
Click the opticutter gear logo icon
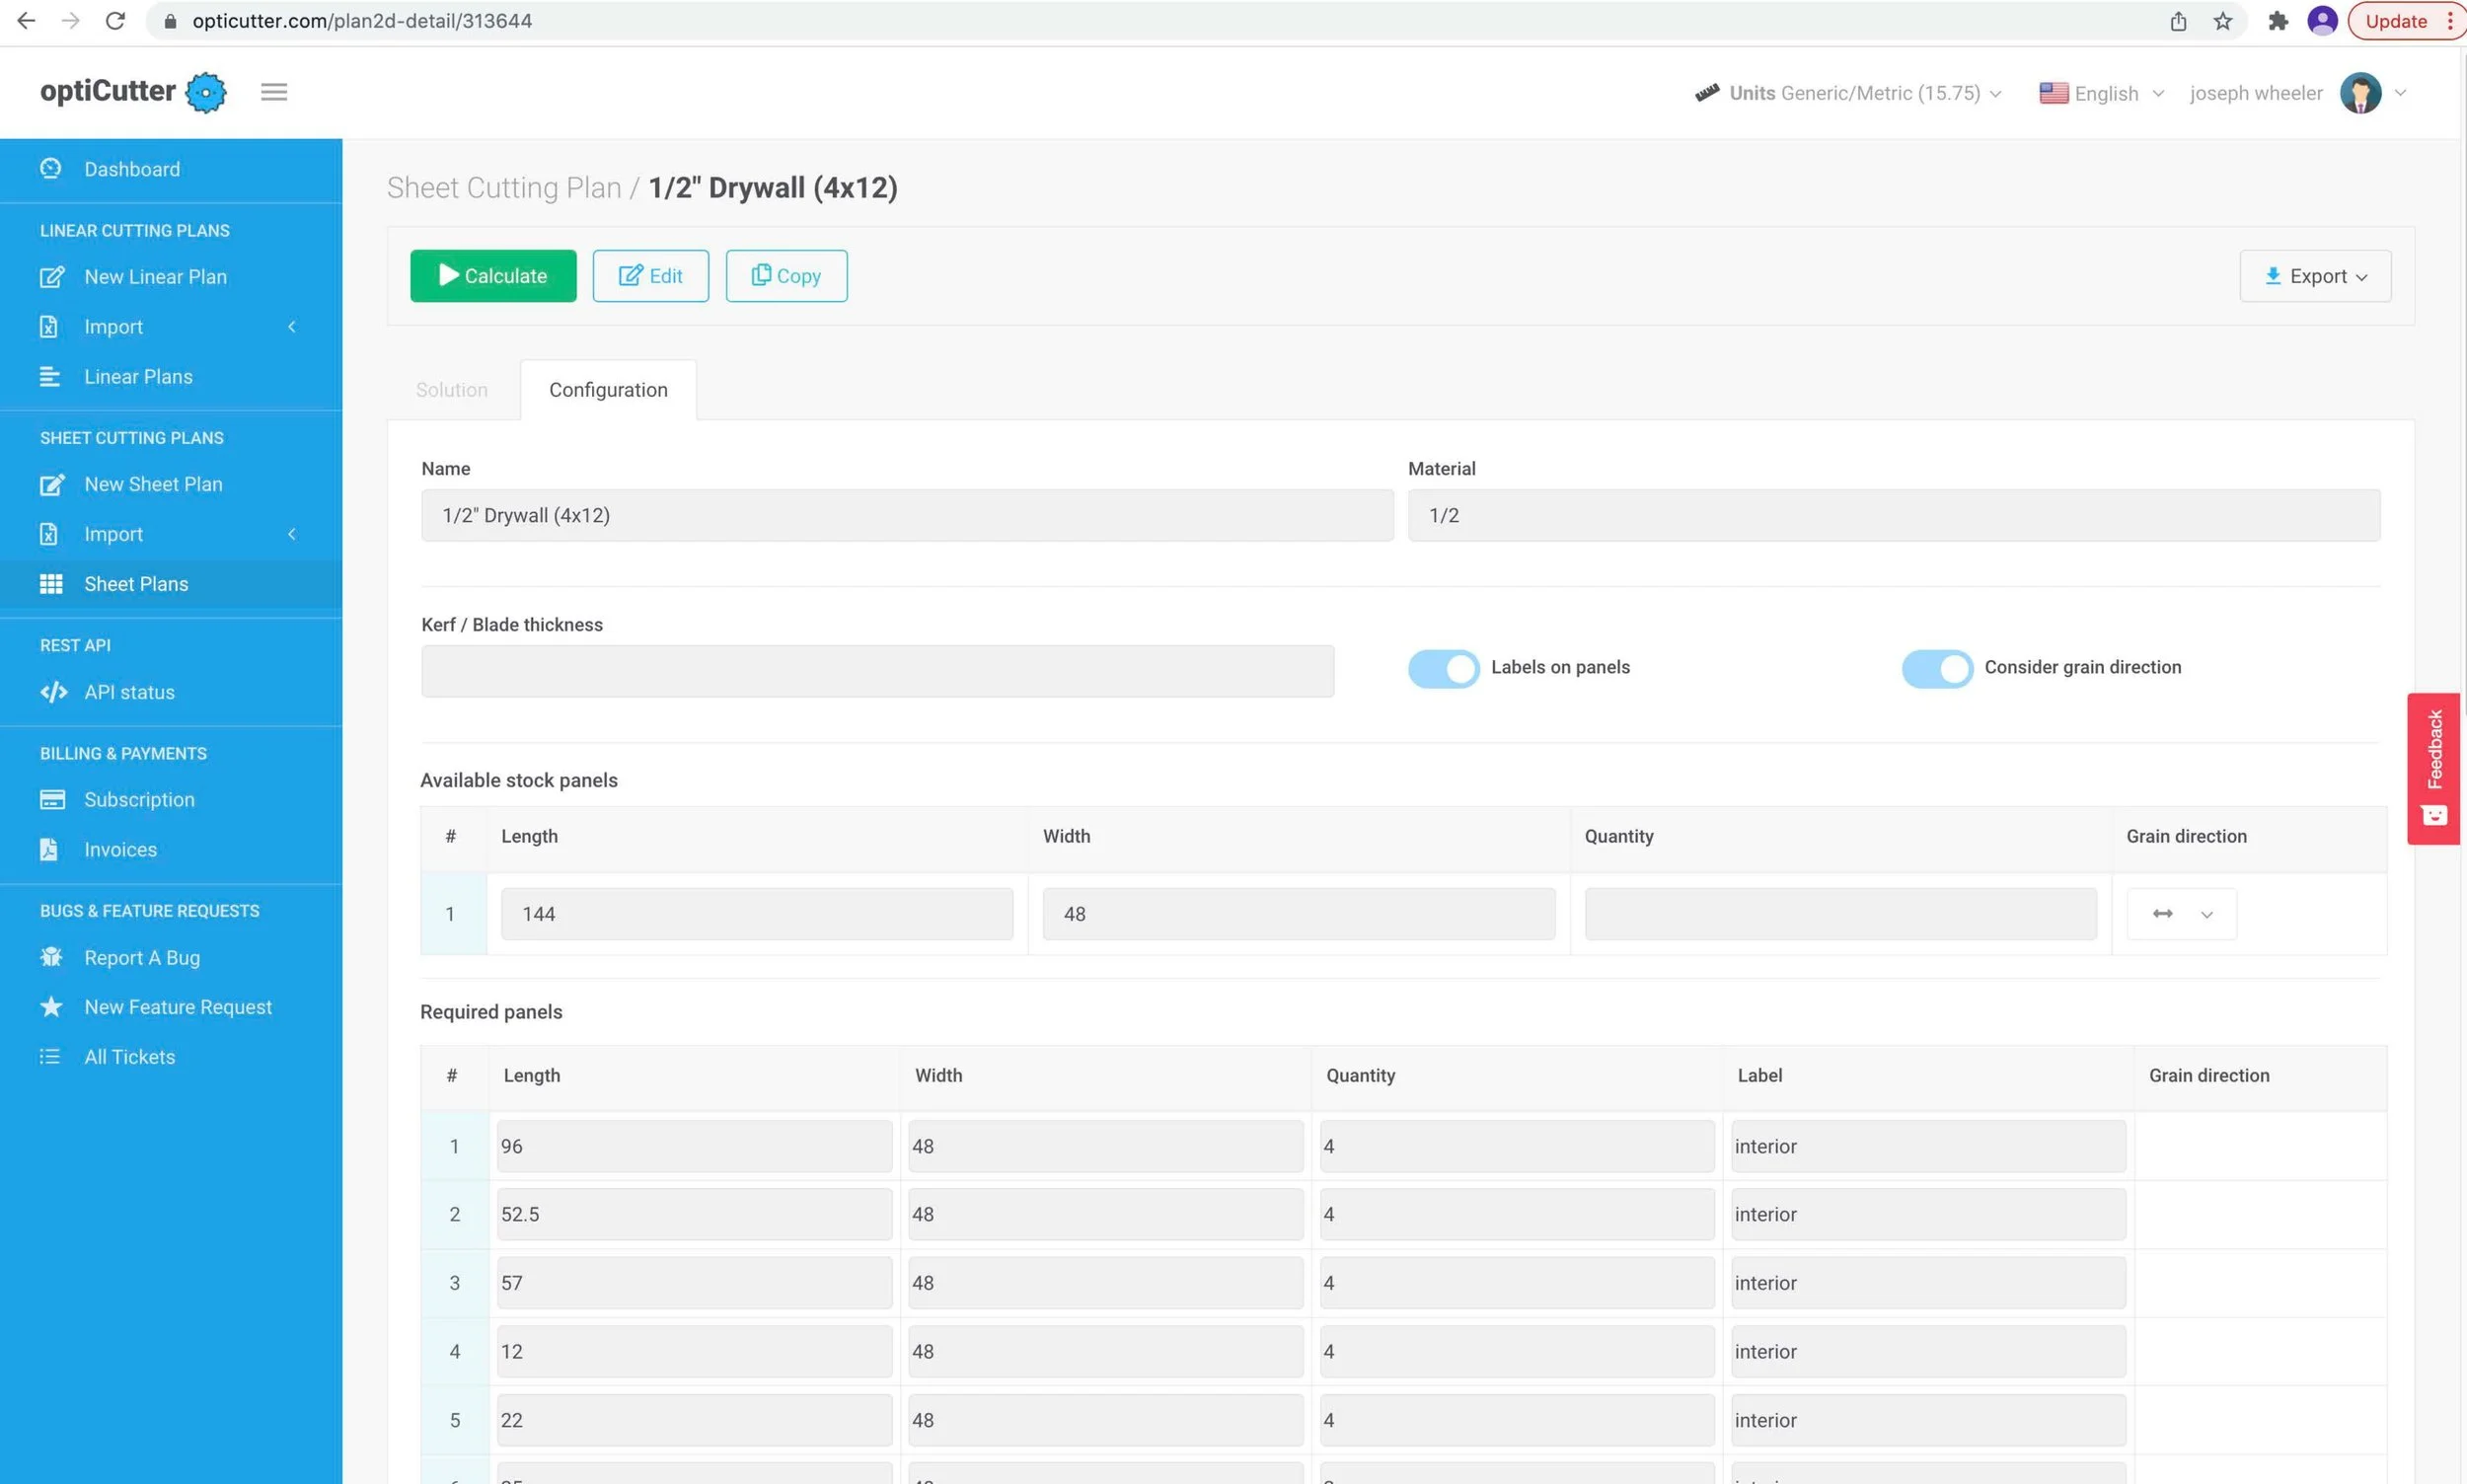(206, 92)
